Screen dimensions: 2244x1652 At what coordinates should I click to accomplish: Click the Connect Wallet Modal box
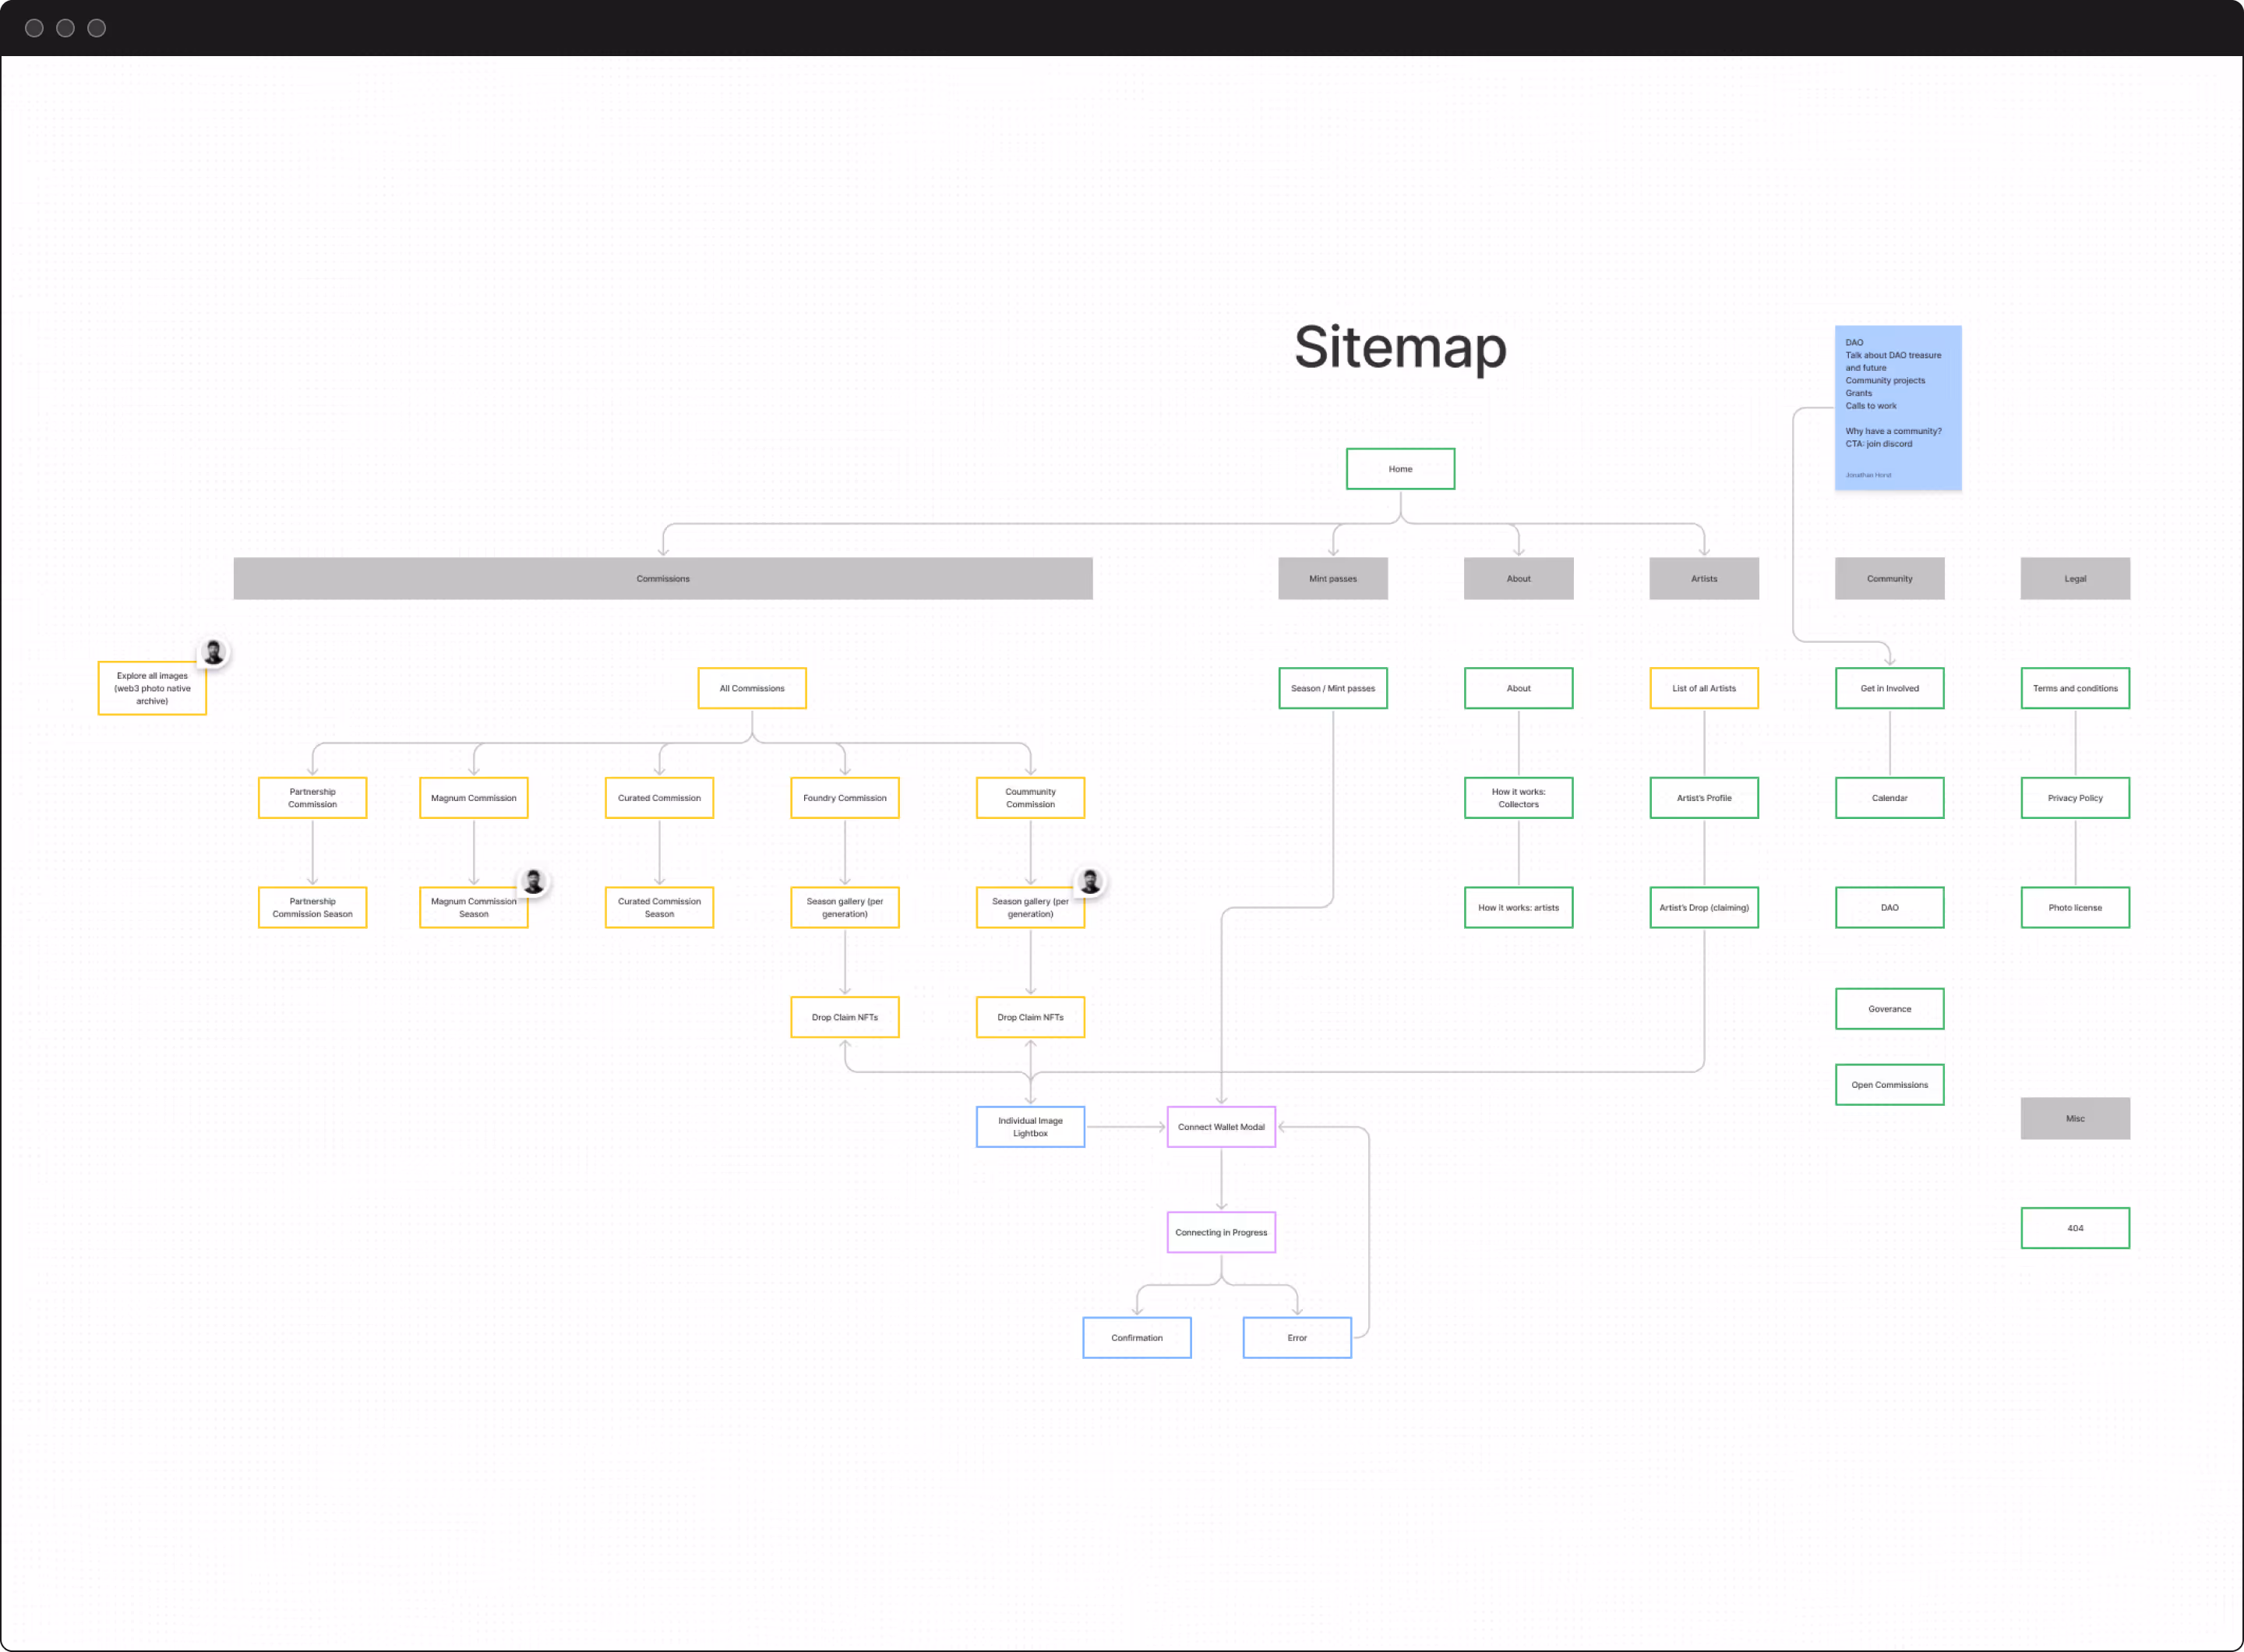(x=1220, y=1127)
